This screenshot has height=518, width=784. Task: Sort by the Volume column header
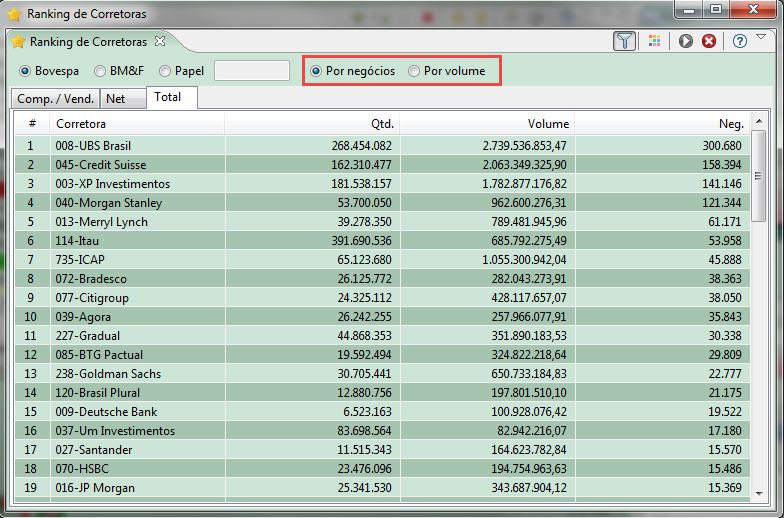coord(488,124)
